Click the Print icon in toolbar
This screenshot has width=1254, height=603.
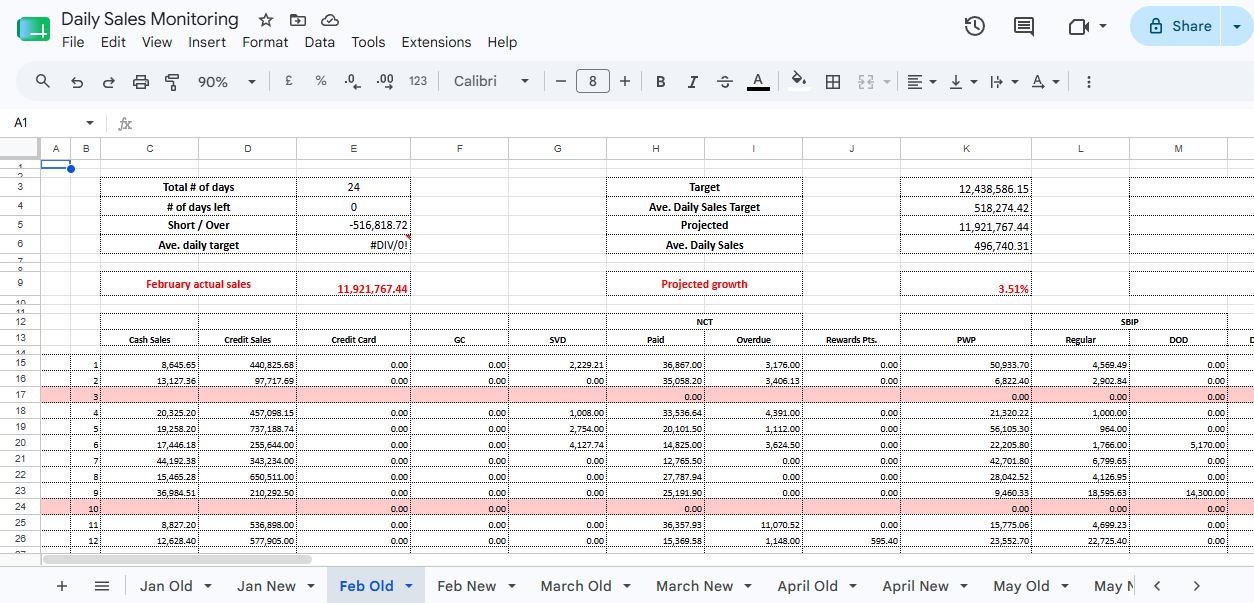tap(141, 82)
